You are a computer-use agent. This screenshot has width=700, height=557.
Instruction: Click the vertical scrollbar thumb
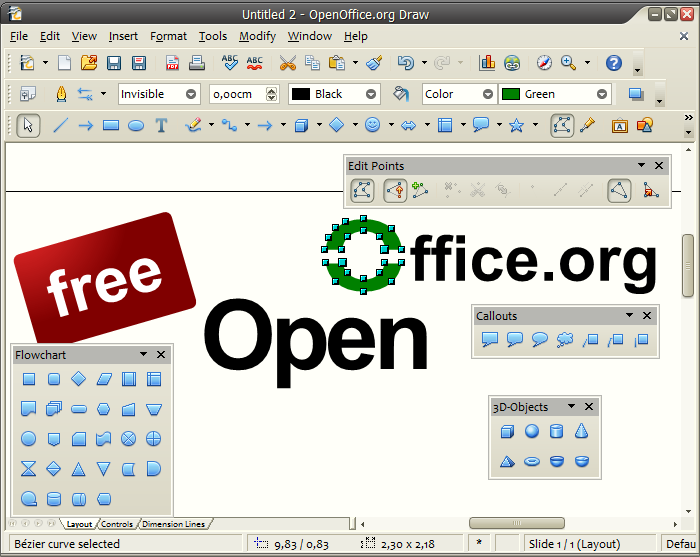point(688,265)
